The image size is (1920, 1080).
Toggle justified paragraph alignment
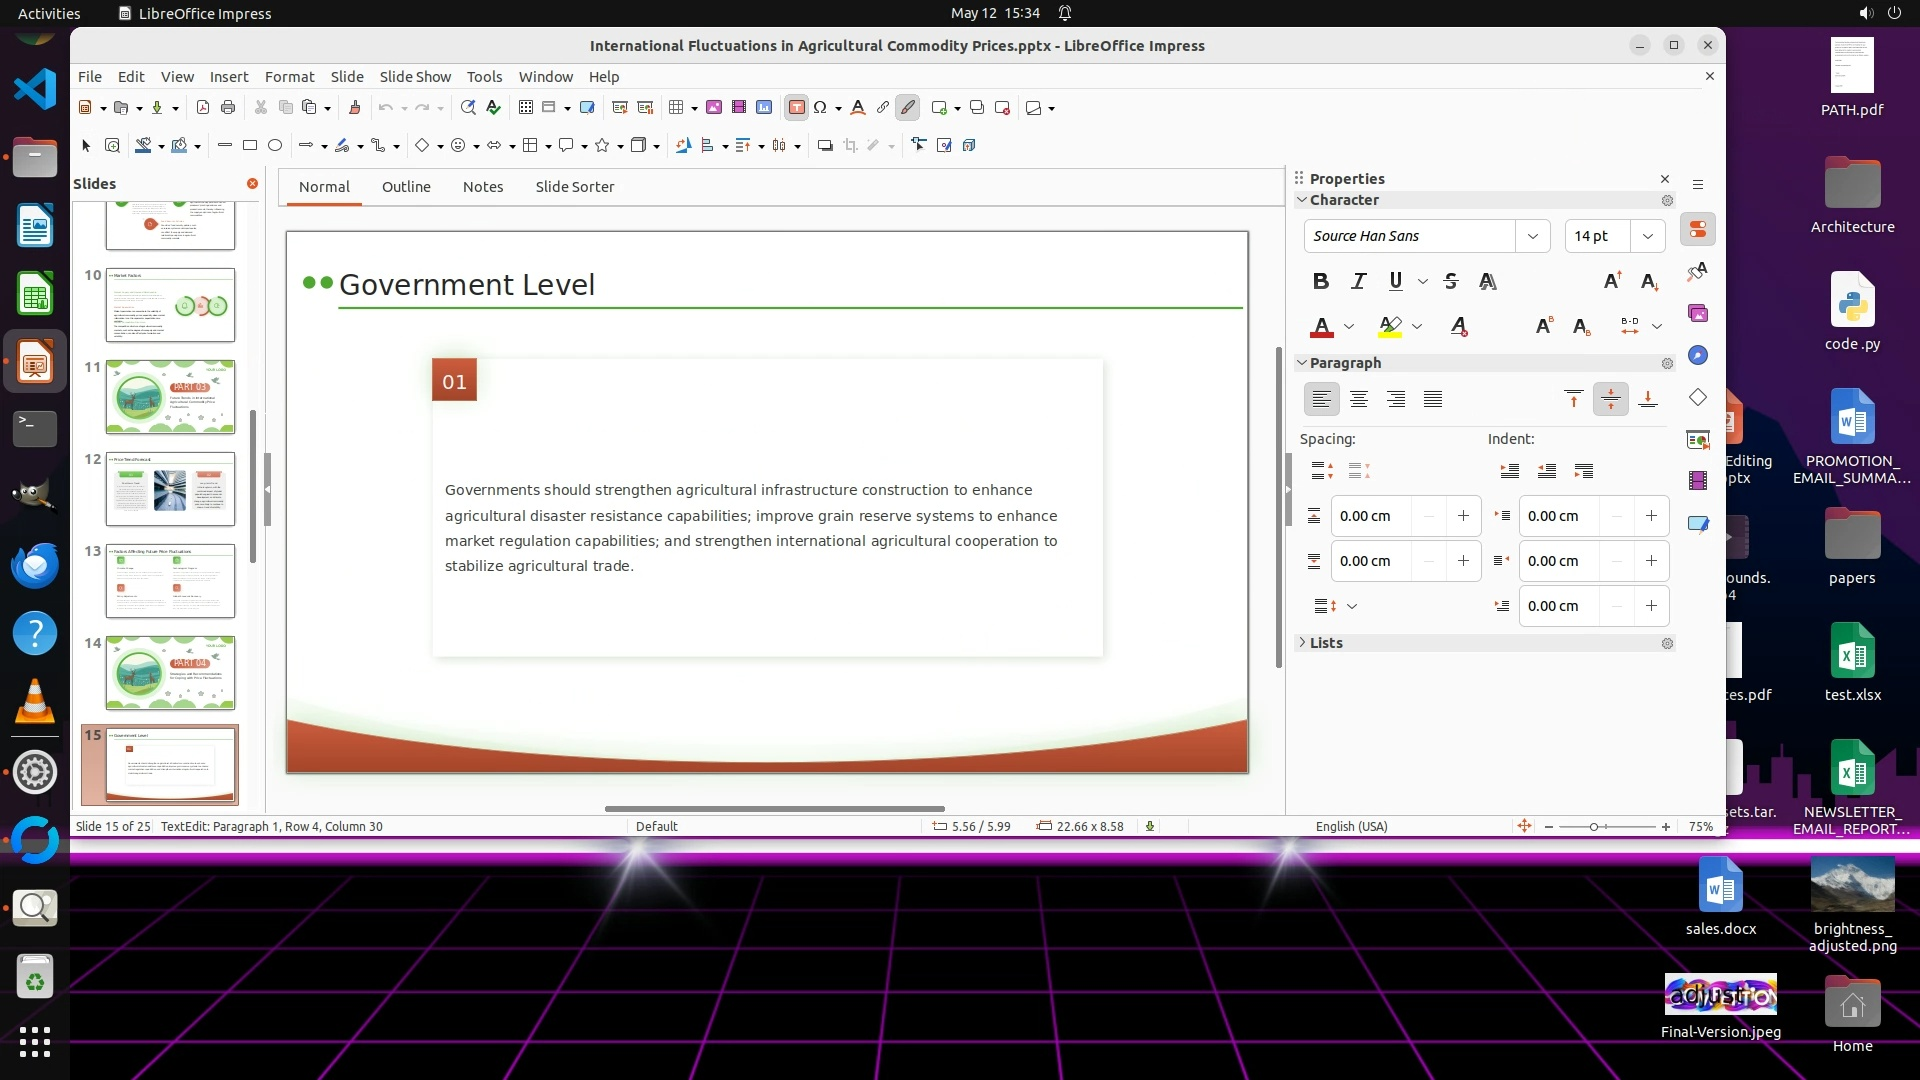tap(1433, 399)
